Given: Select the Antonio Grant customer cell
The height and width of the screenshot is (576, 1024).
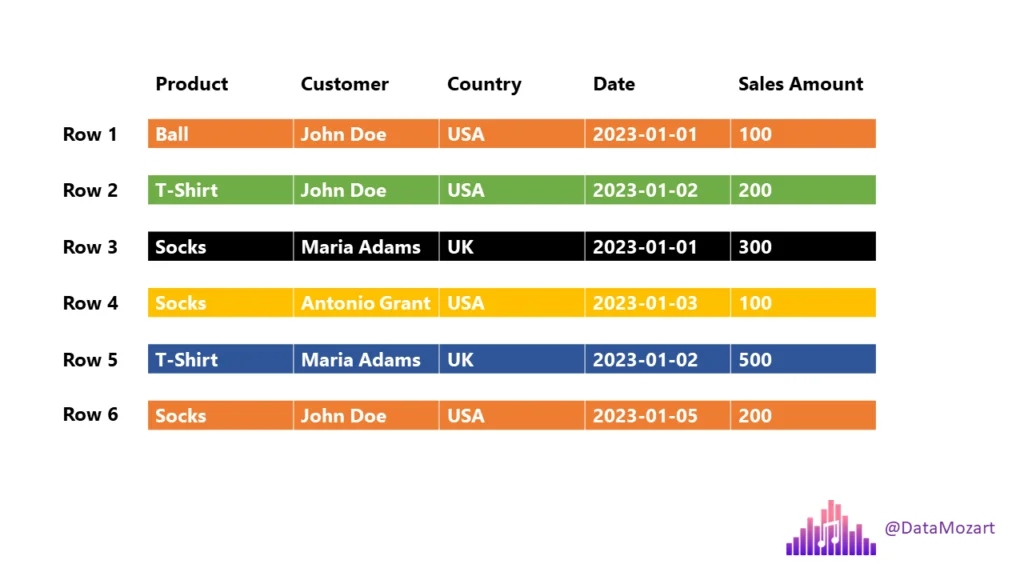Looking at the screenshot, I should click(x=366, y=303).
